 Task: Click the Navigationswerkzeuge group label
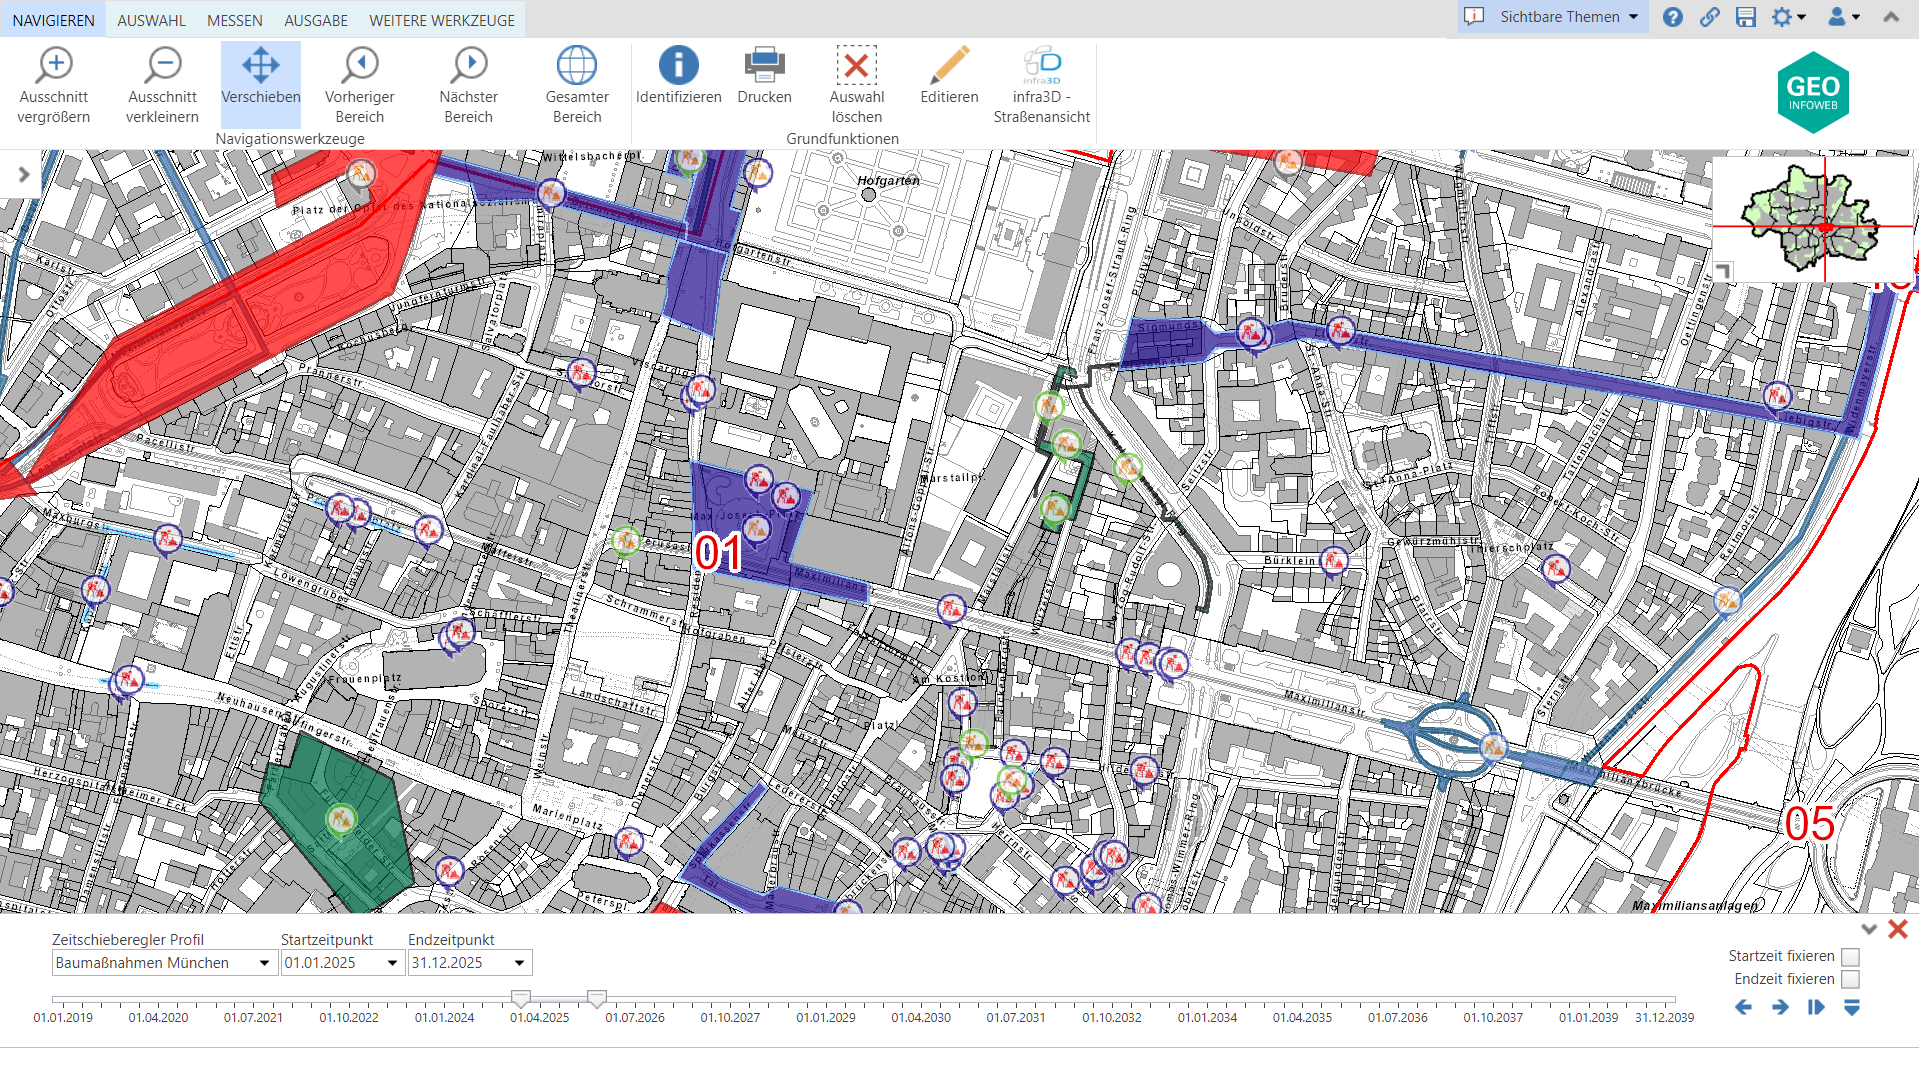click(290, 139)
